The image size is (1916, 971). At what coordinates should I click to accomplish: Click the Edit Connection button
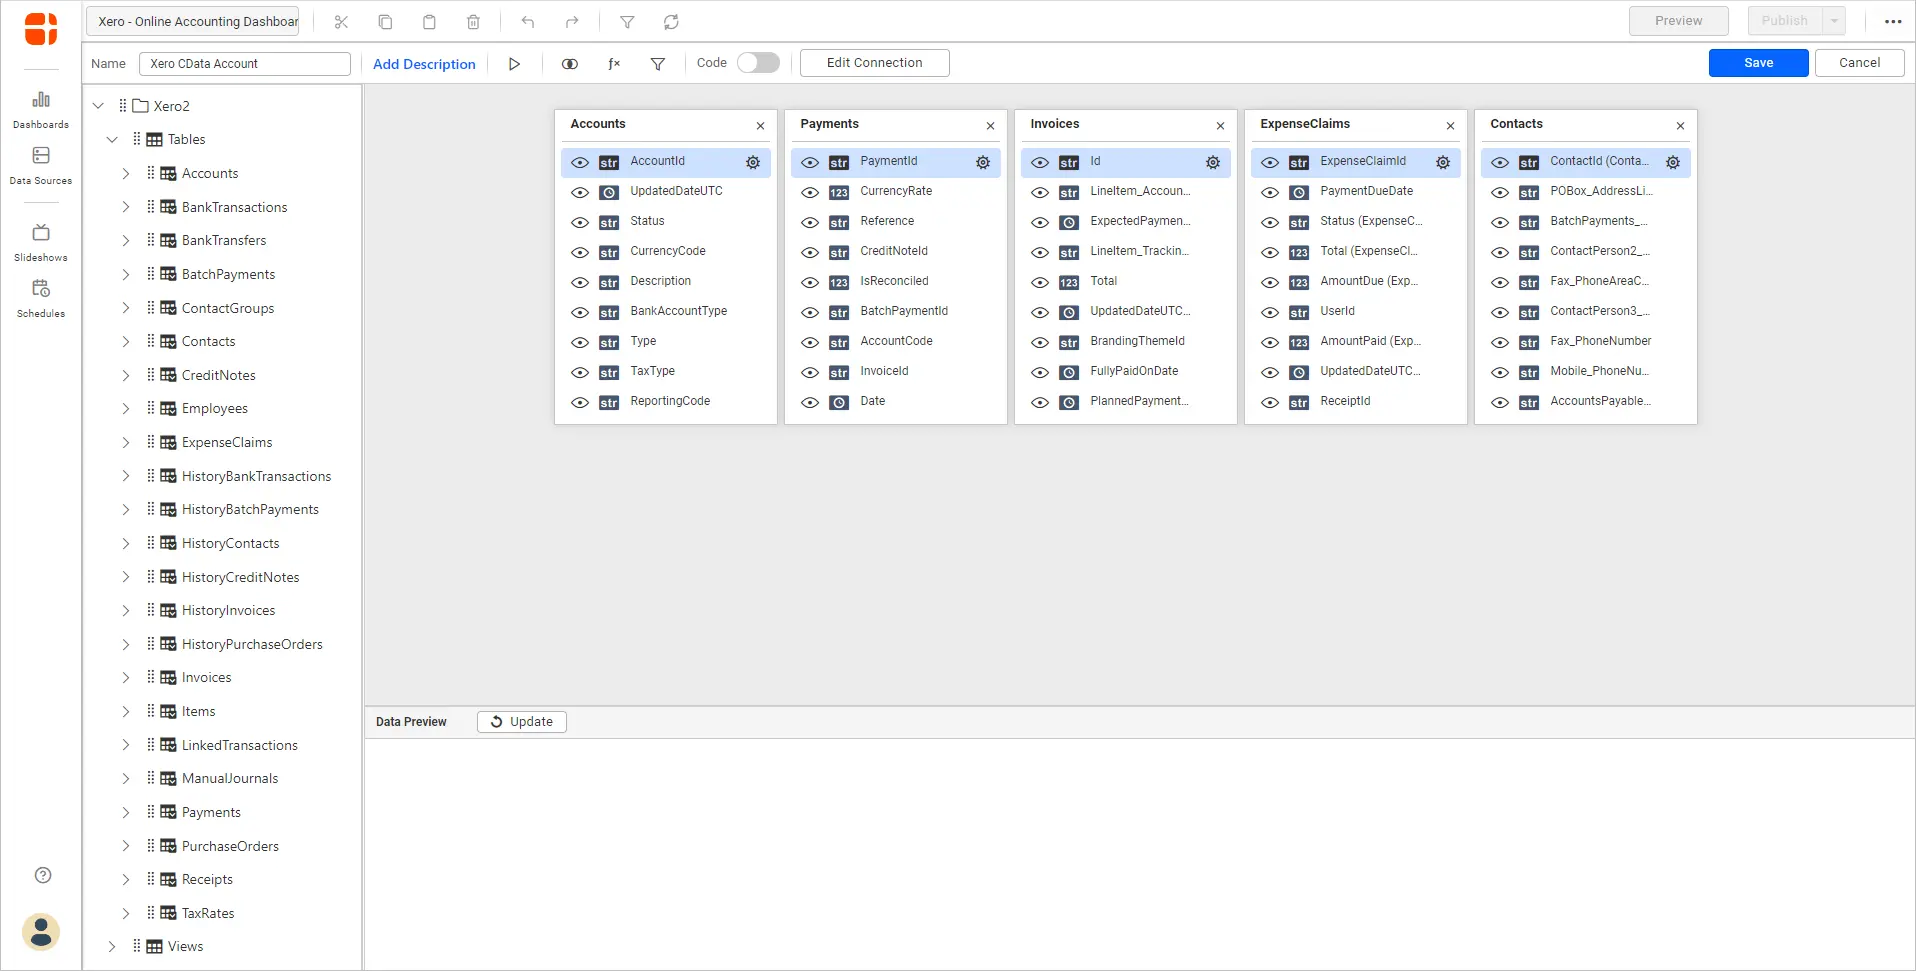[x=874, y=63]
